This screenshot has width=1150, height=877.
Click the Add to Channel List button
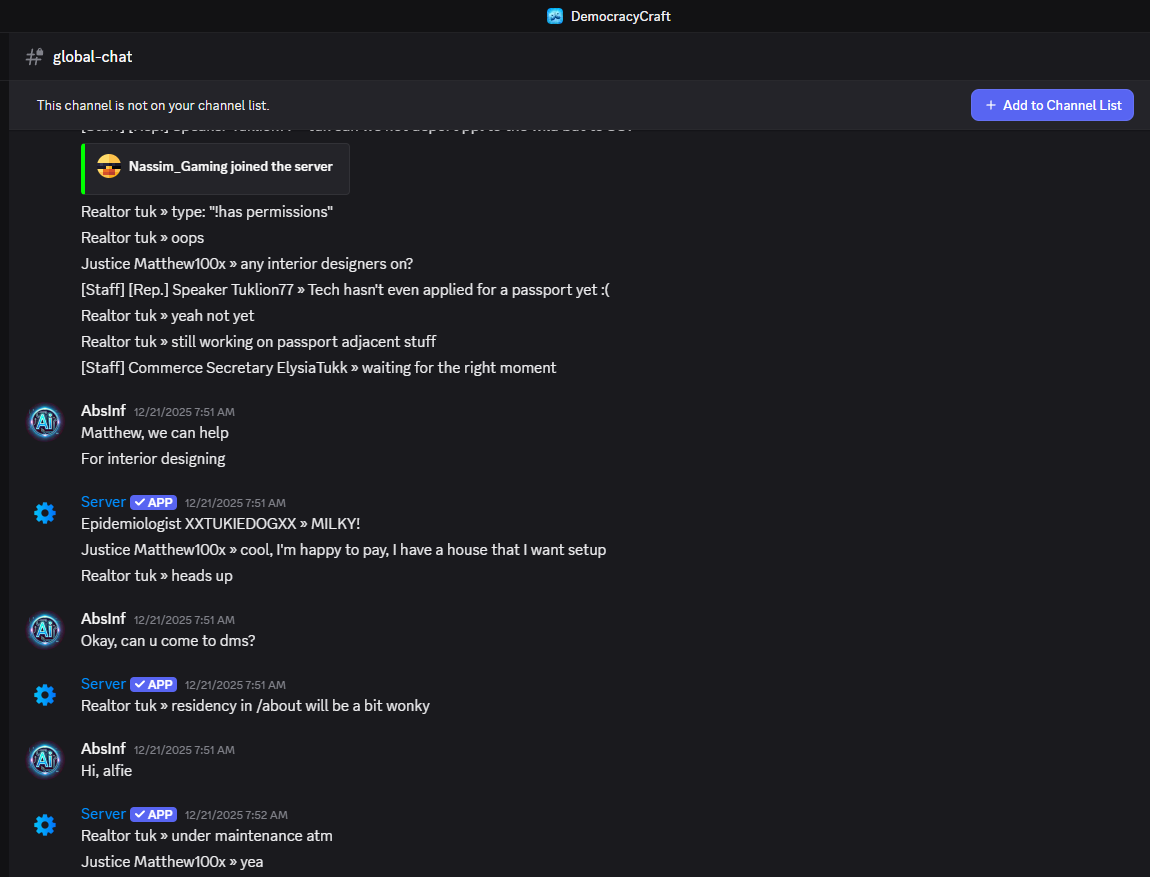tap(1052, 105)
